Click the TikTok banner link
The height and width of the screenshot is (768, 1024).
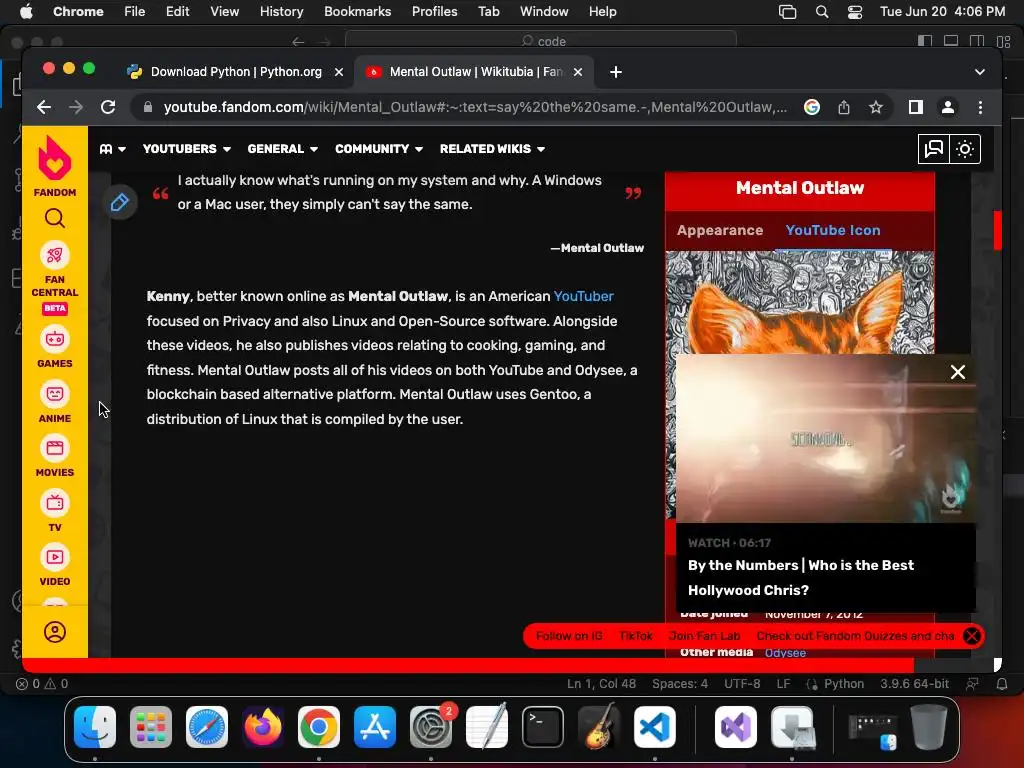pos(635,635)
